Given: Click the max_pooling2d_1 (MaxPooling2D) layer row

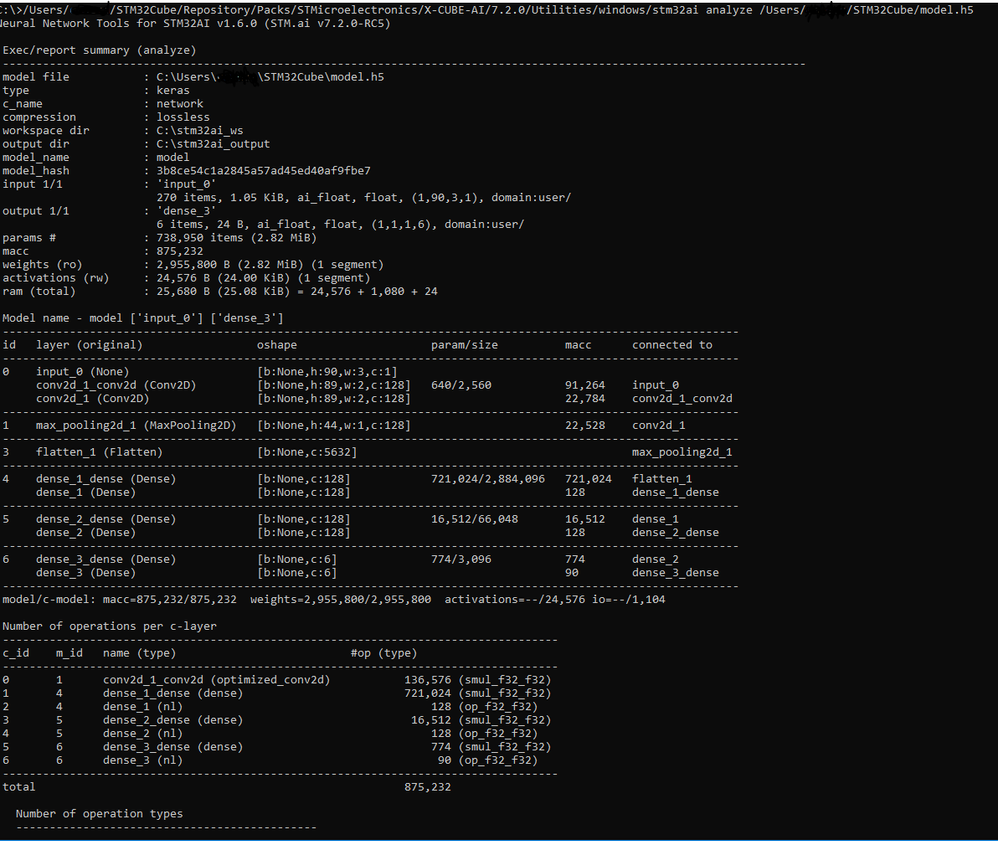Looking at the screenshot, I should point(136,425).
